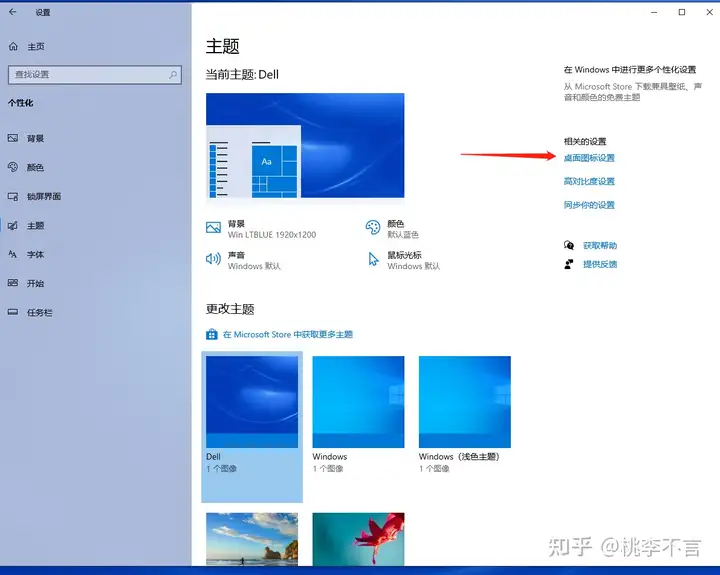Viewport: 720px width, 575px height.
Task: Select 主题 brush icon in sidebar
Action: (x=13, y=225)
